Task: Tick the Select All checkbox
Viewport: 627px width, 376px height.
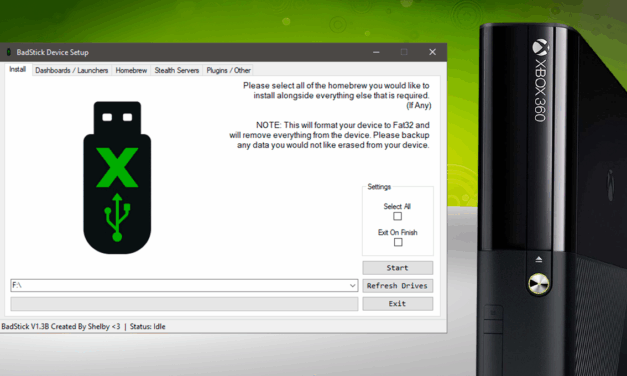Action: [397, 216]
